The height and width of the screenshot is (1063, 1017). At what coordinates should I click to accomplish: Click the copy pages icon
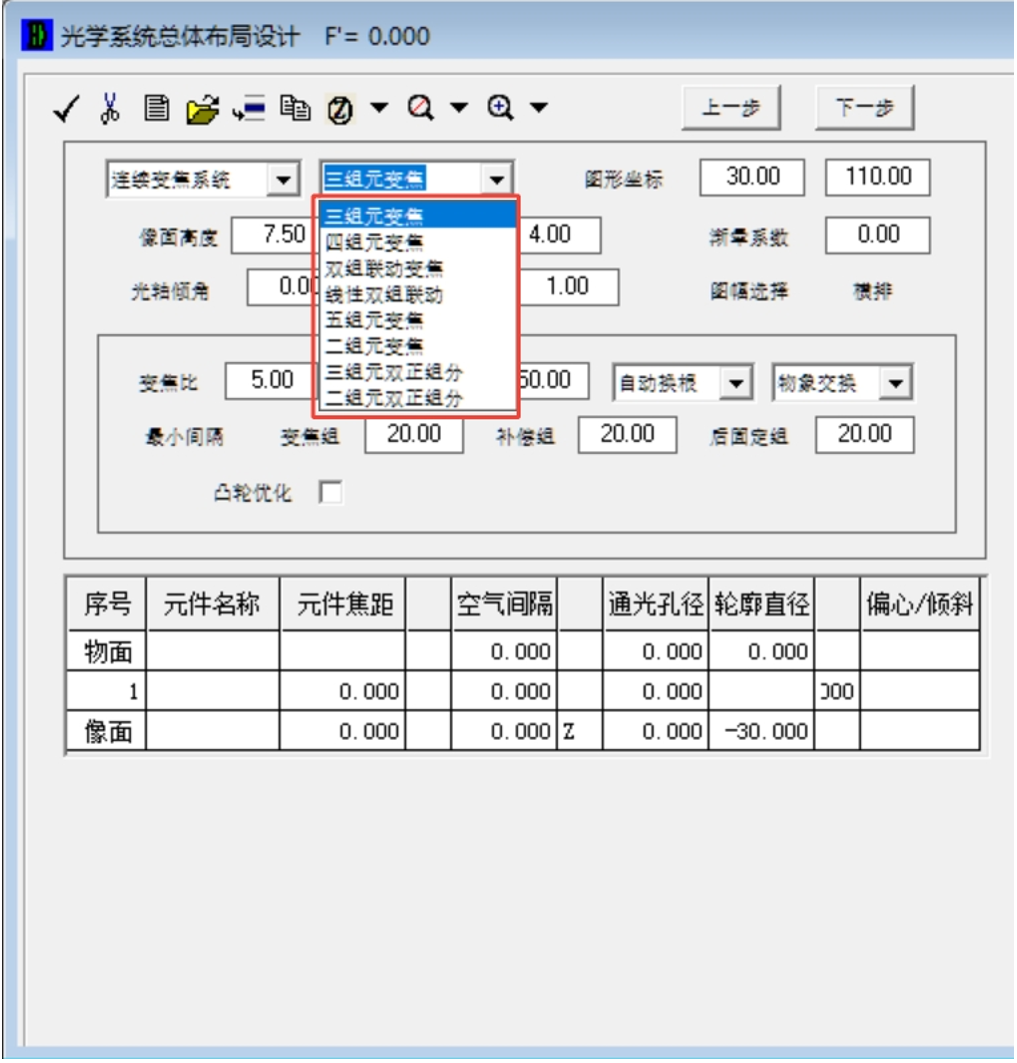(x=294, y=108)
